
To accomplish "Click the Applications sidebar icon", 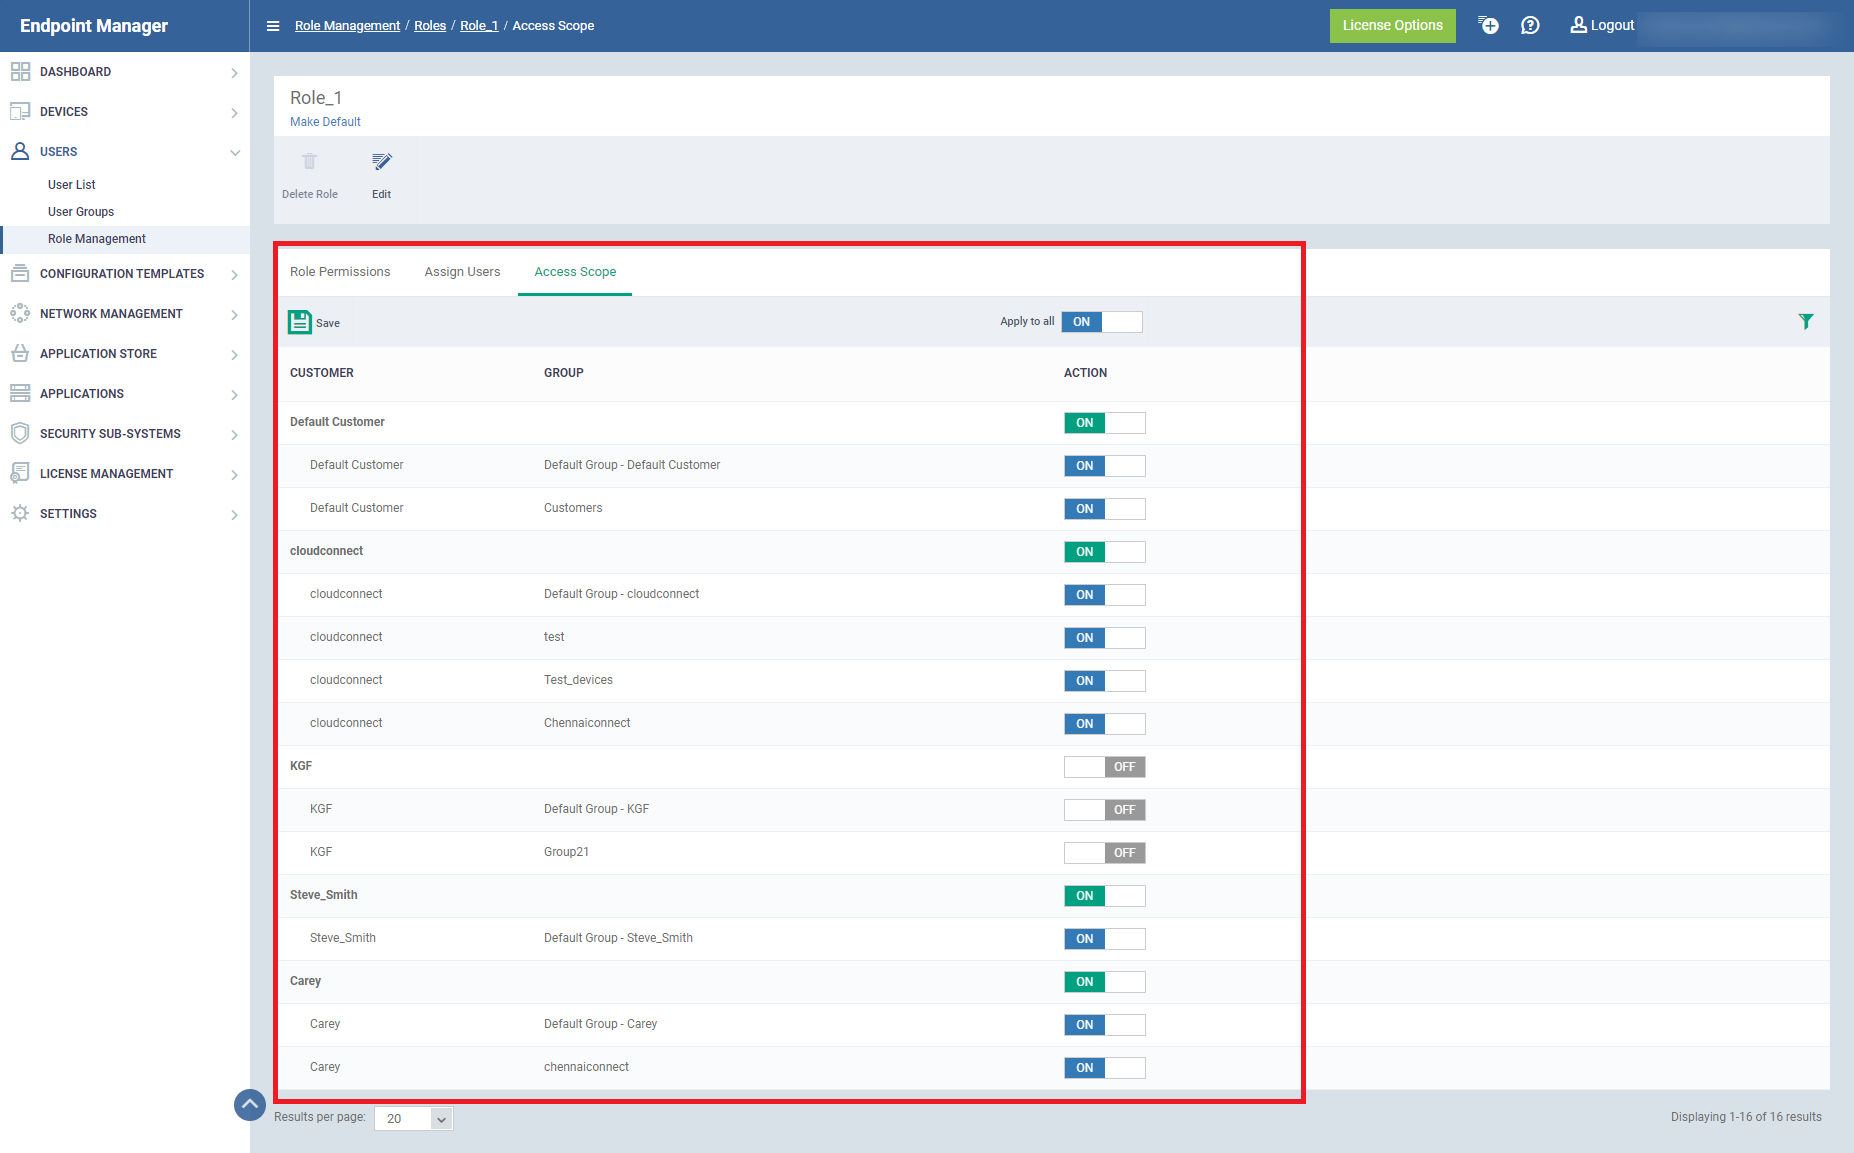I will [20, 393].
